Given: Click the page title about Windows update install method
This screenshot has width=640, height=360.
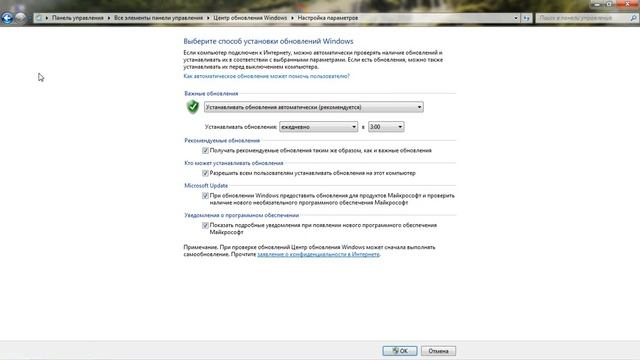Looking at the screenshot, I should tap(268, 41).
